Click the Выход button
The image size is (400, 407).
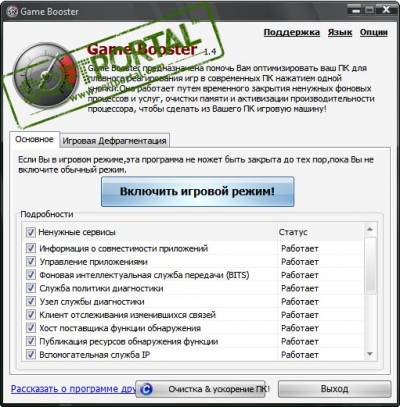[334, 389]
